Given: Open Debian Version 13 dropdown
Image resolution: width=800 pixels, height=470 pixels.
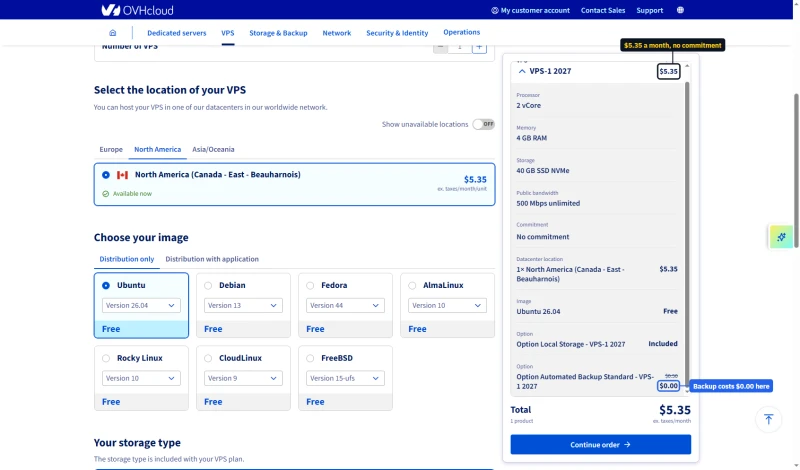Looking at the screenshot, I should [243, 306].
